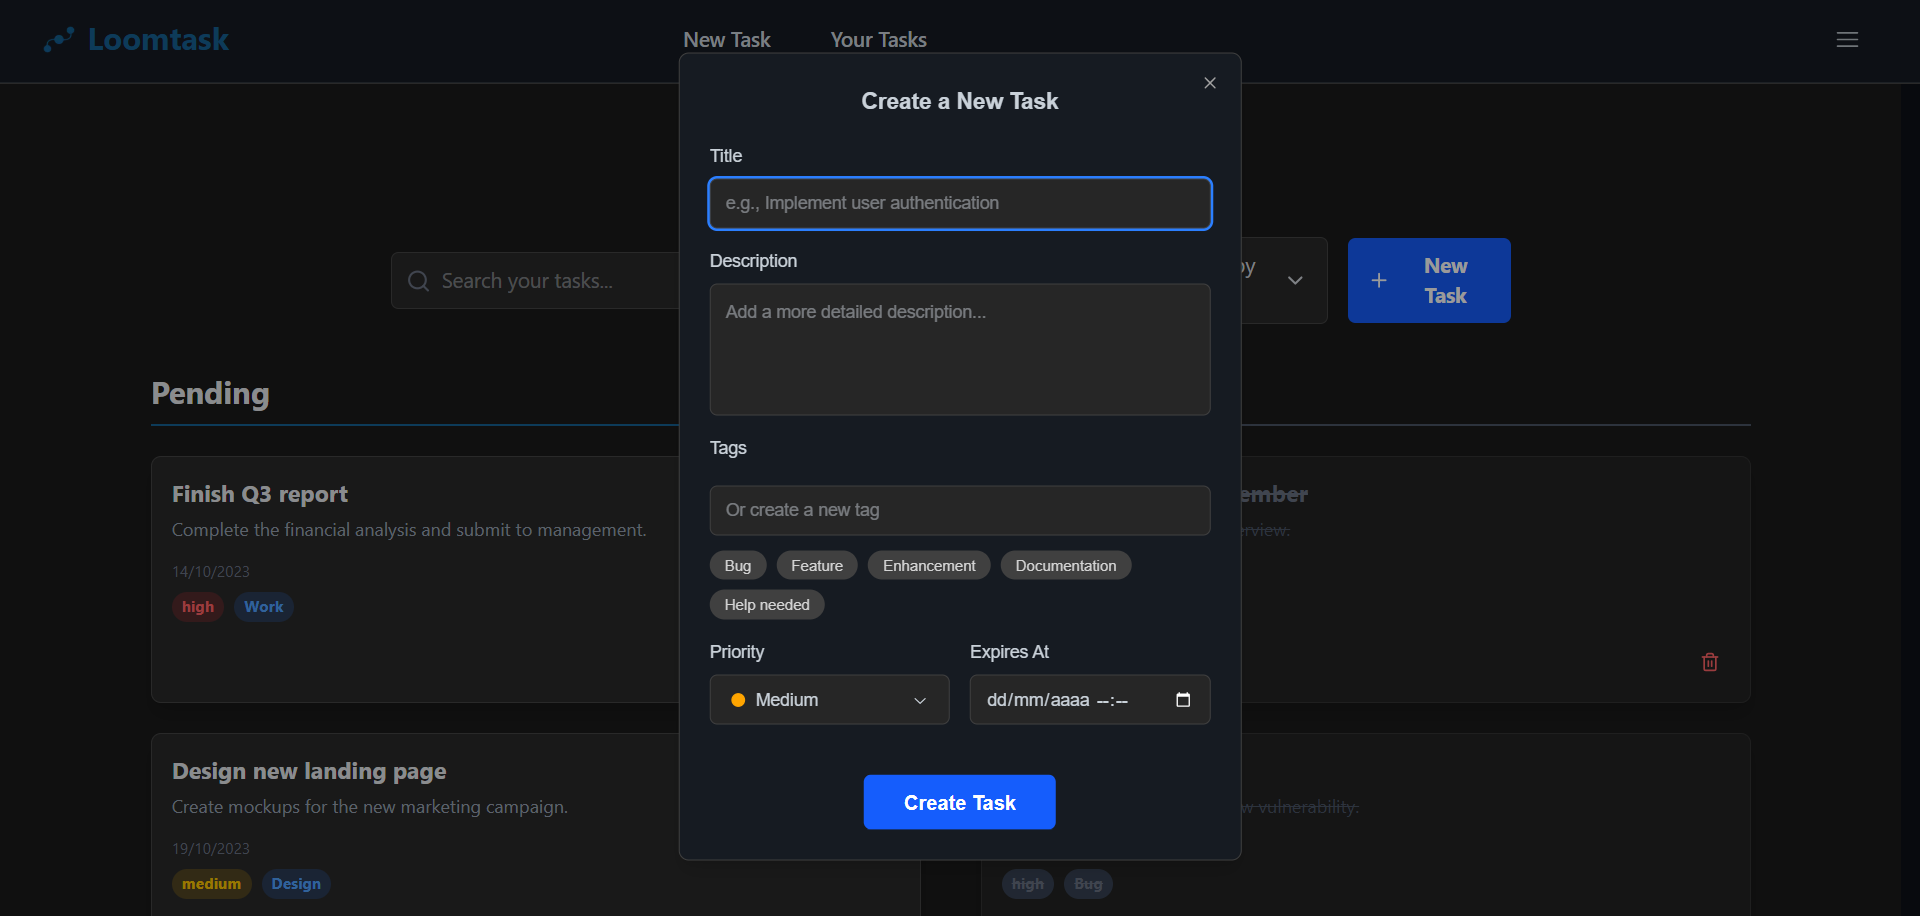1920x916 pixels.
Task: Click into the Description text area
Action: (x=959, y=349)
